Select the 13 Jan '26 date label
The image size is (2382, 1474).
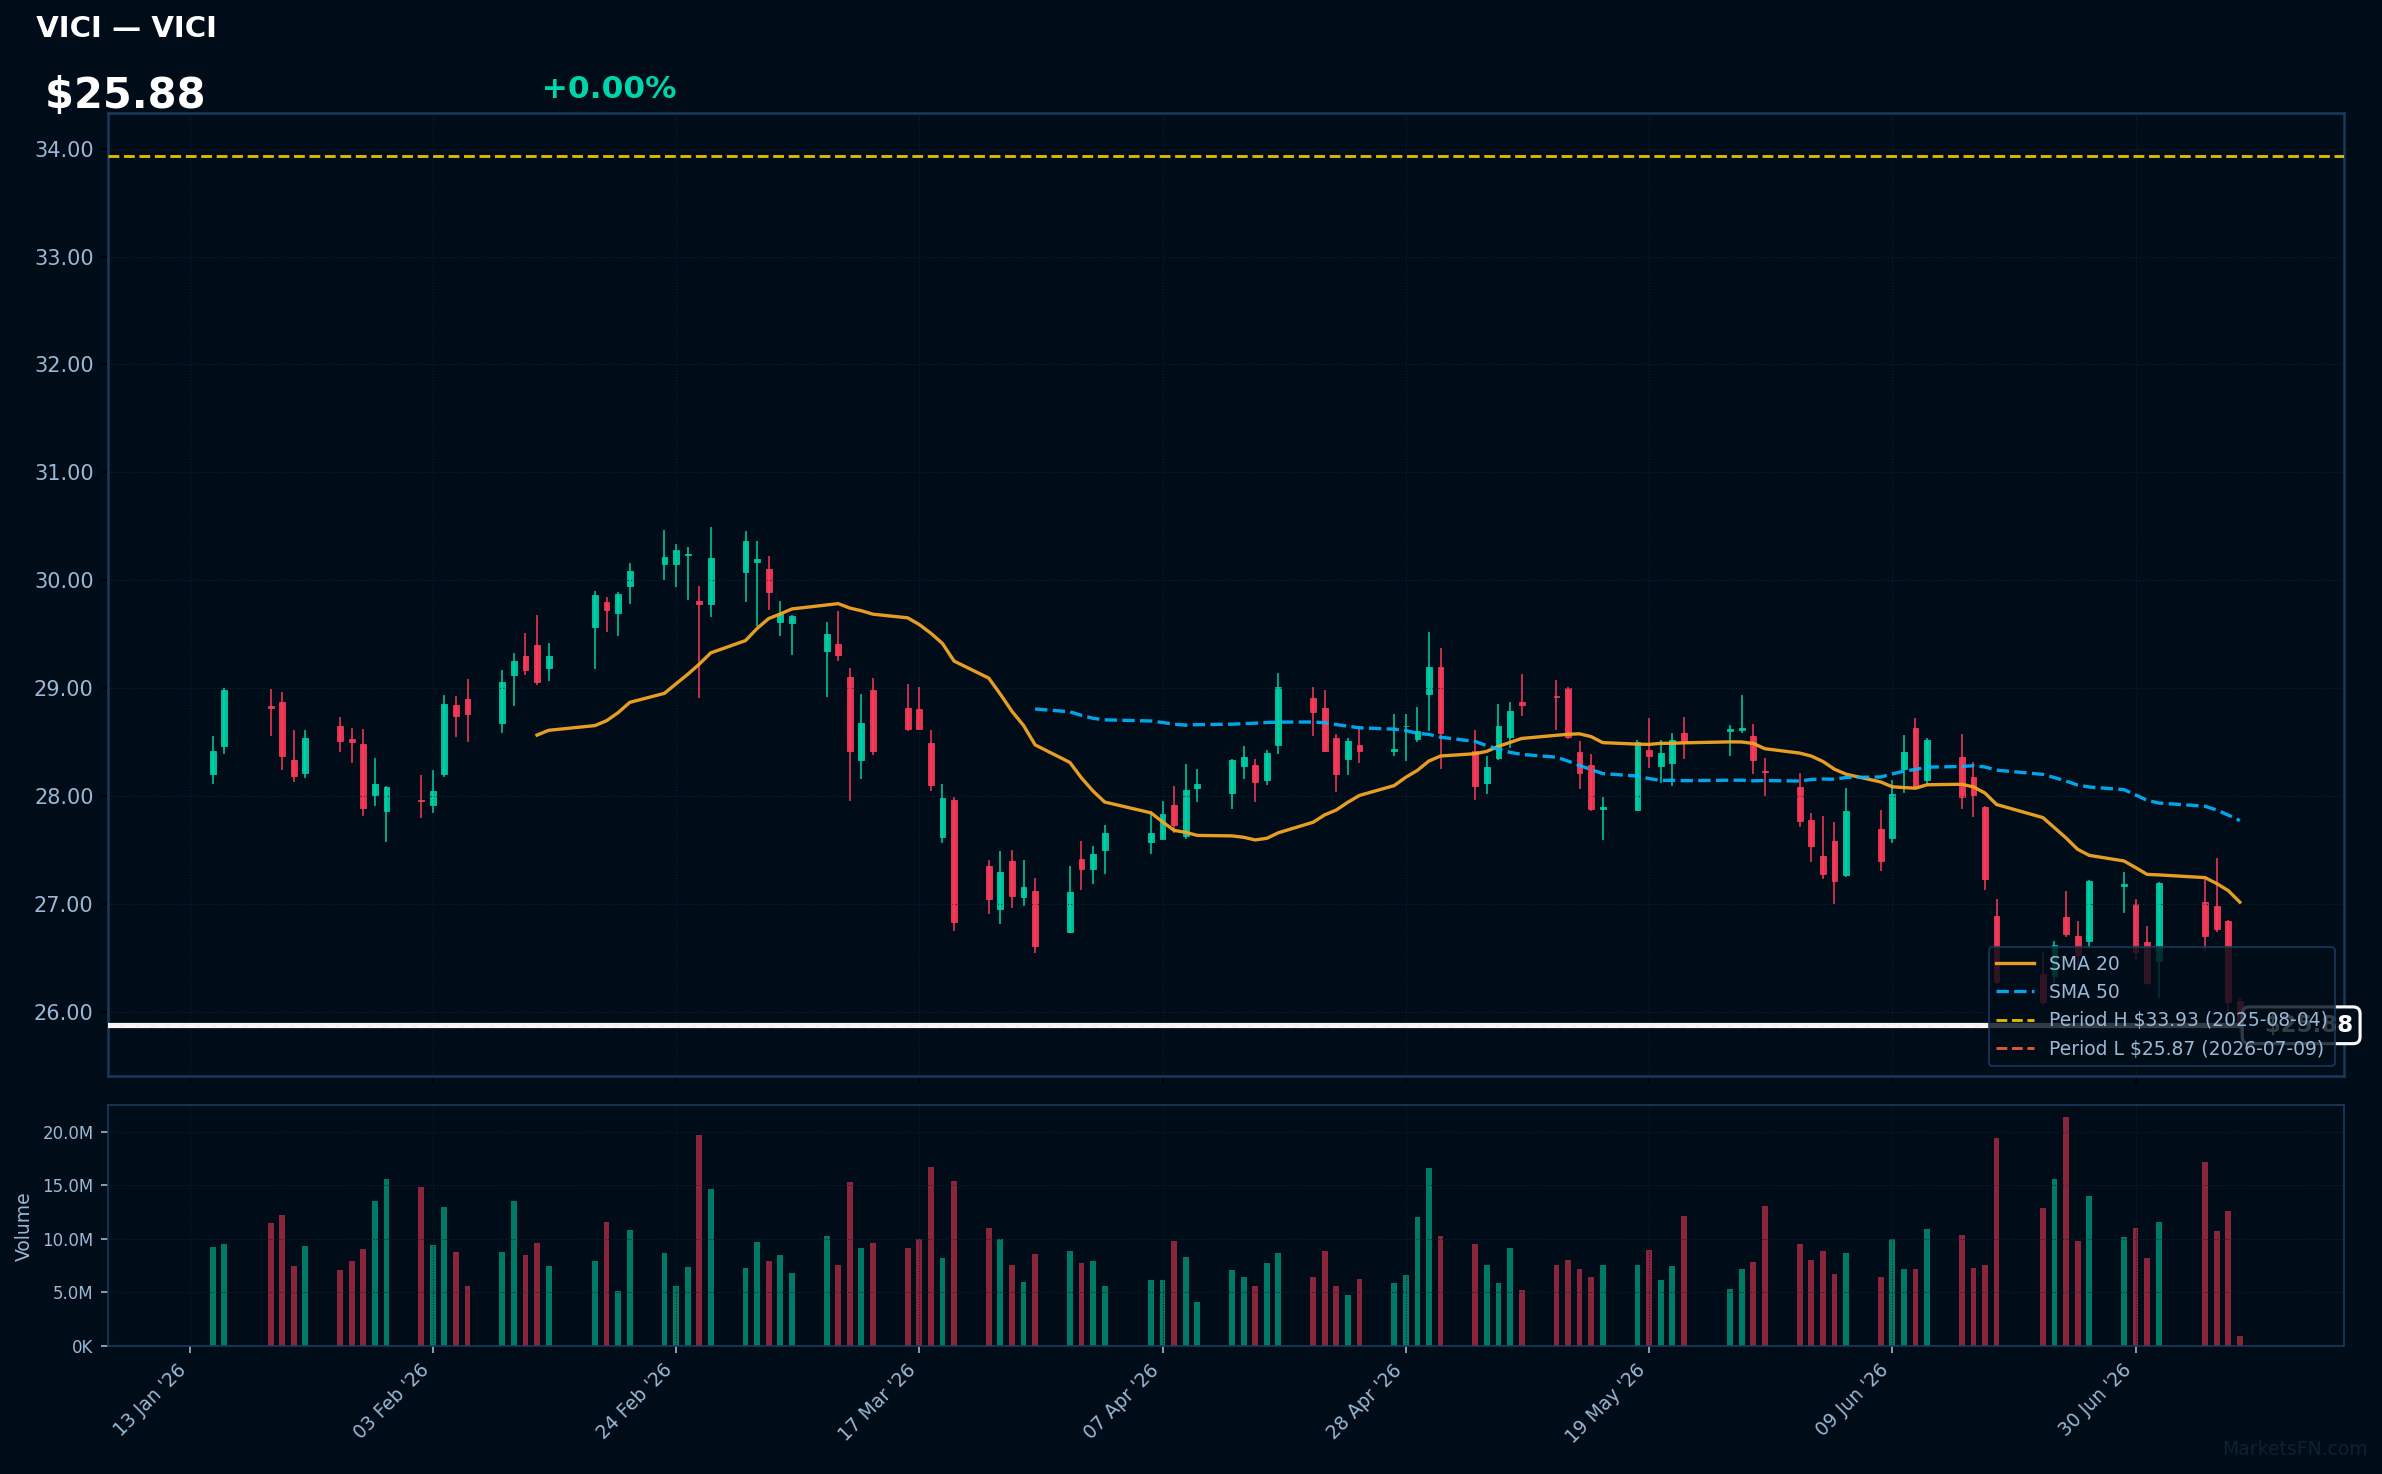point(149,1400)
